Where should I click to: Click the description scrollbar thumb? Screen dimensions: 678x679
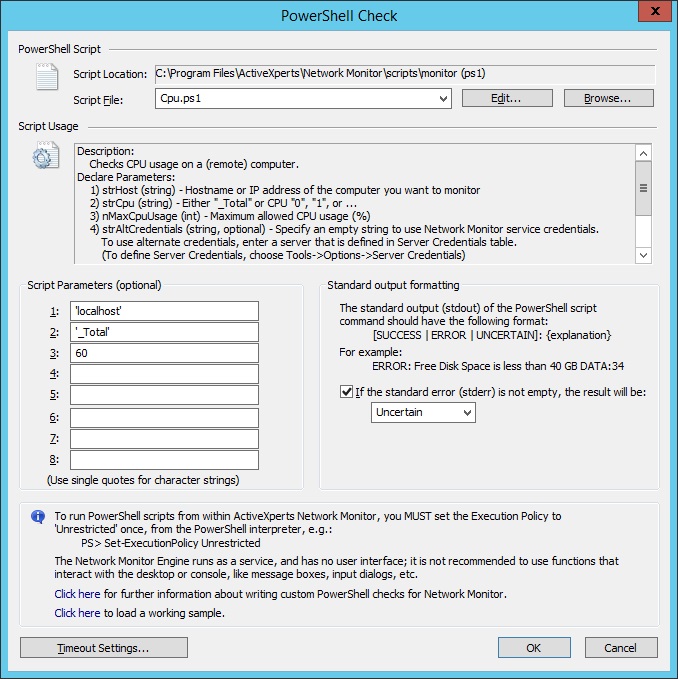(x=644, y=188)
